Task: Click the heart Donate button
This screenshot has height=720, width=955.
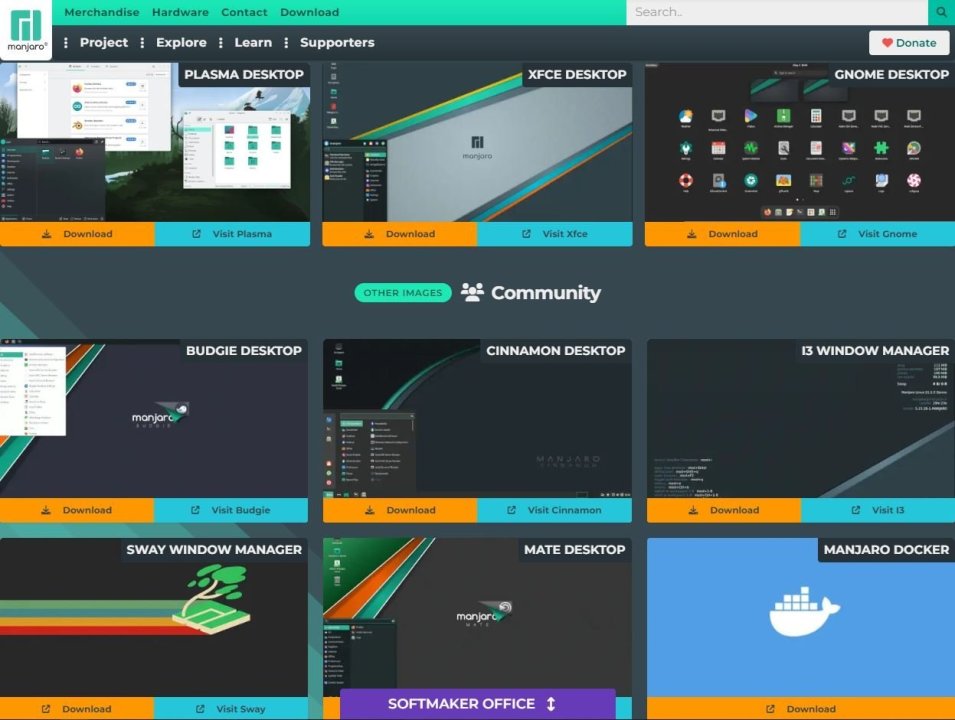Action: coord(909,43)
